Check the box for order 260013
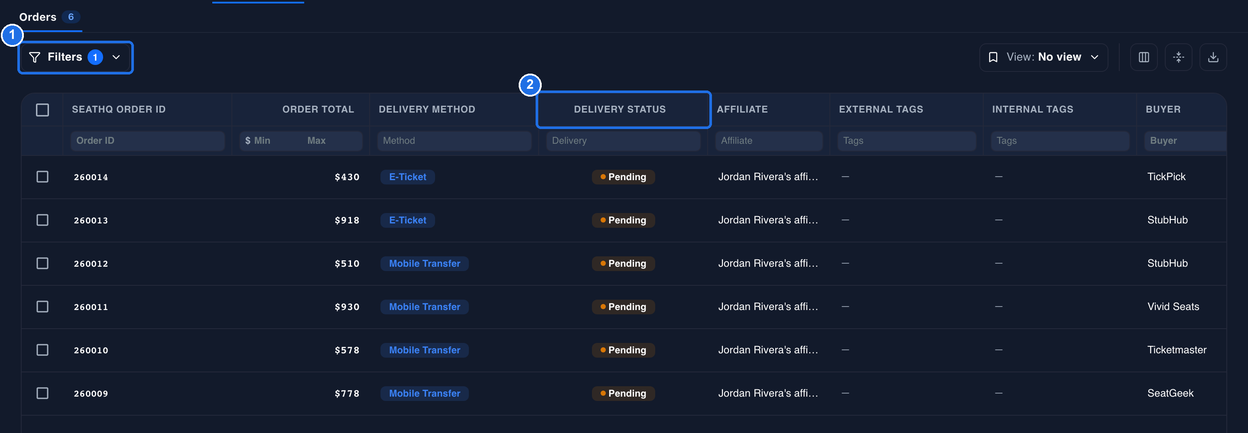 [x=42, y=220]
